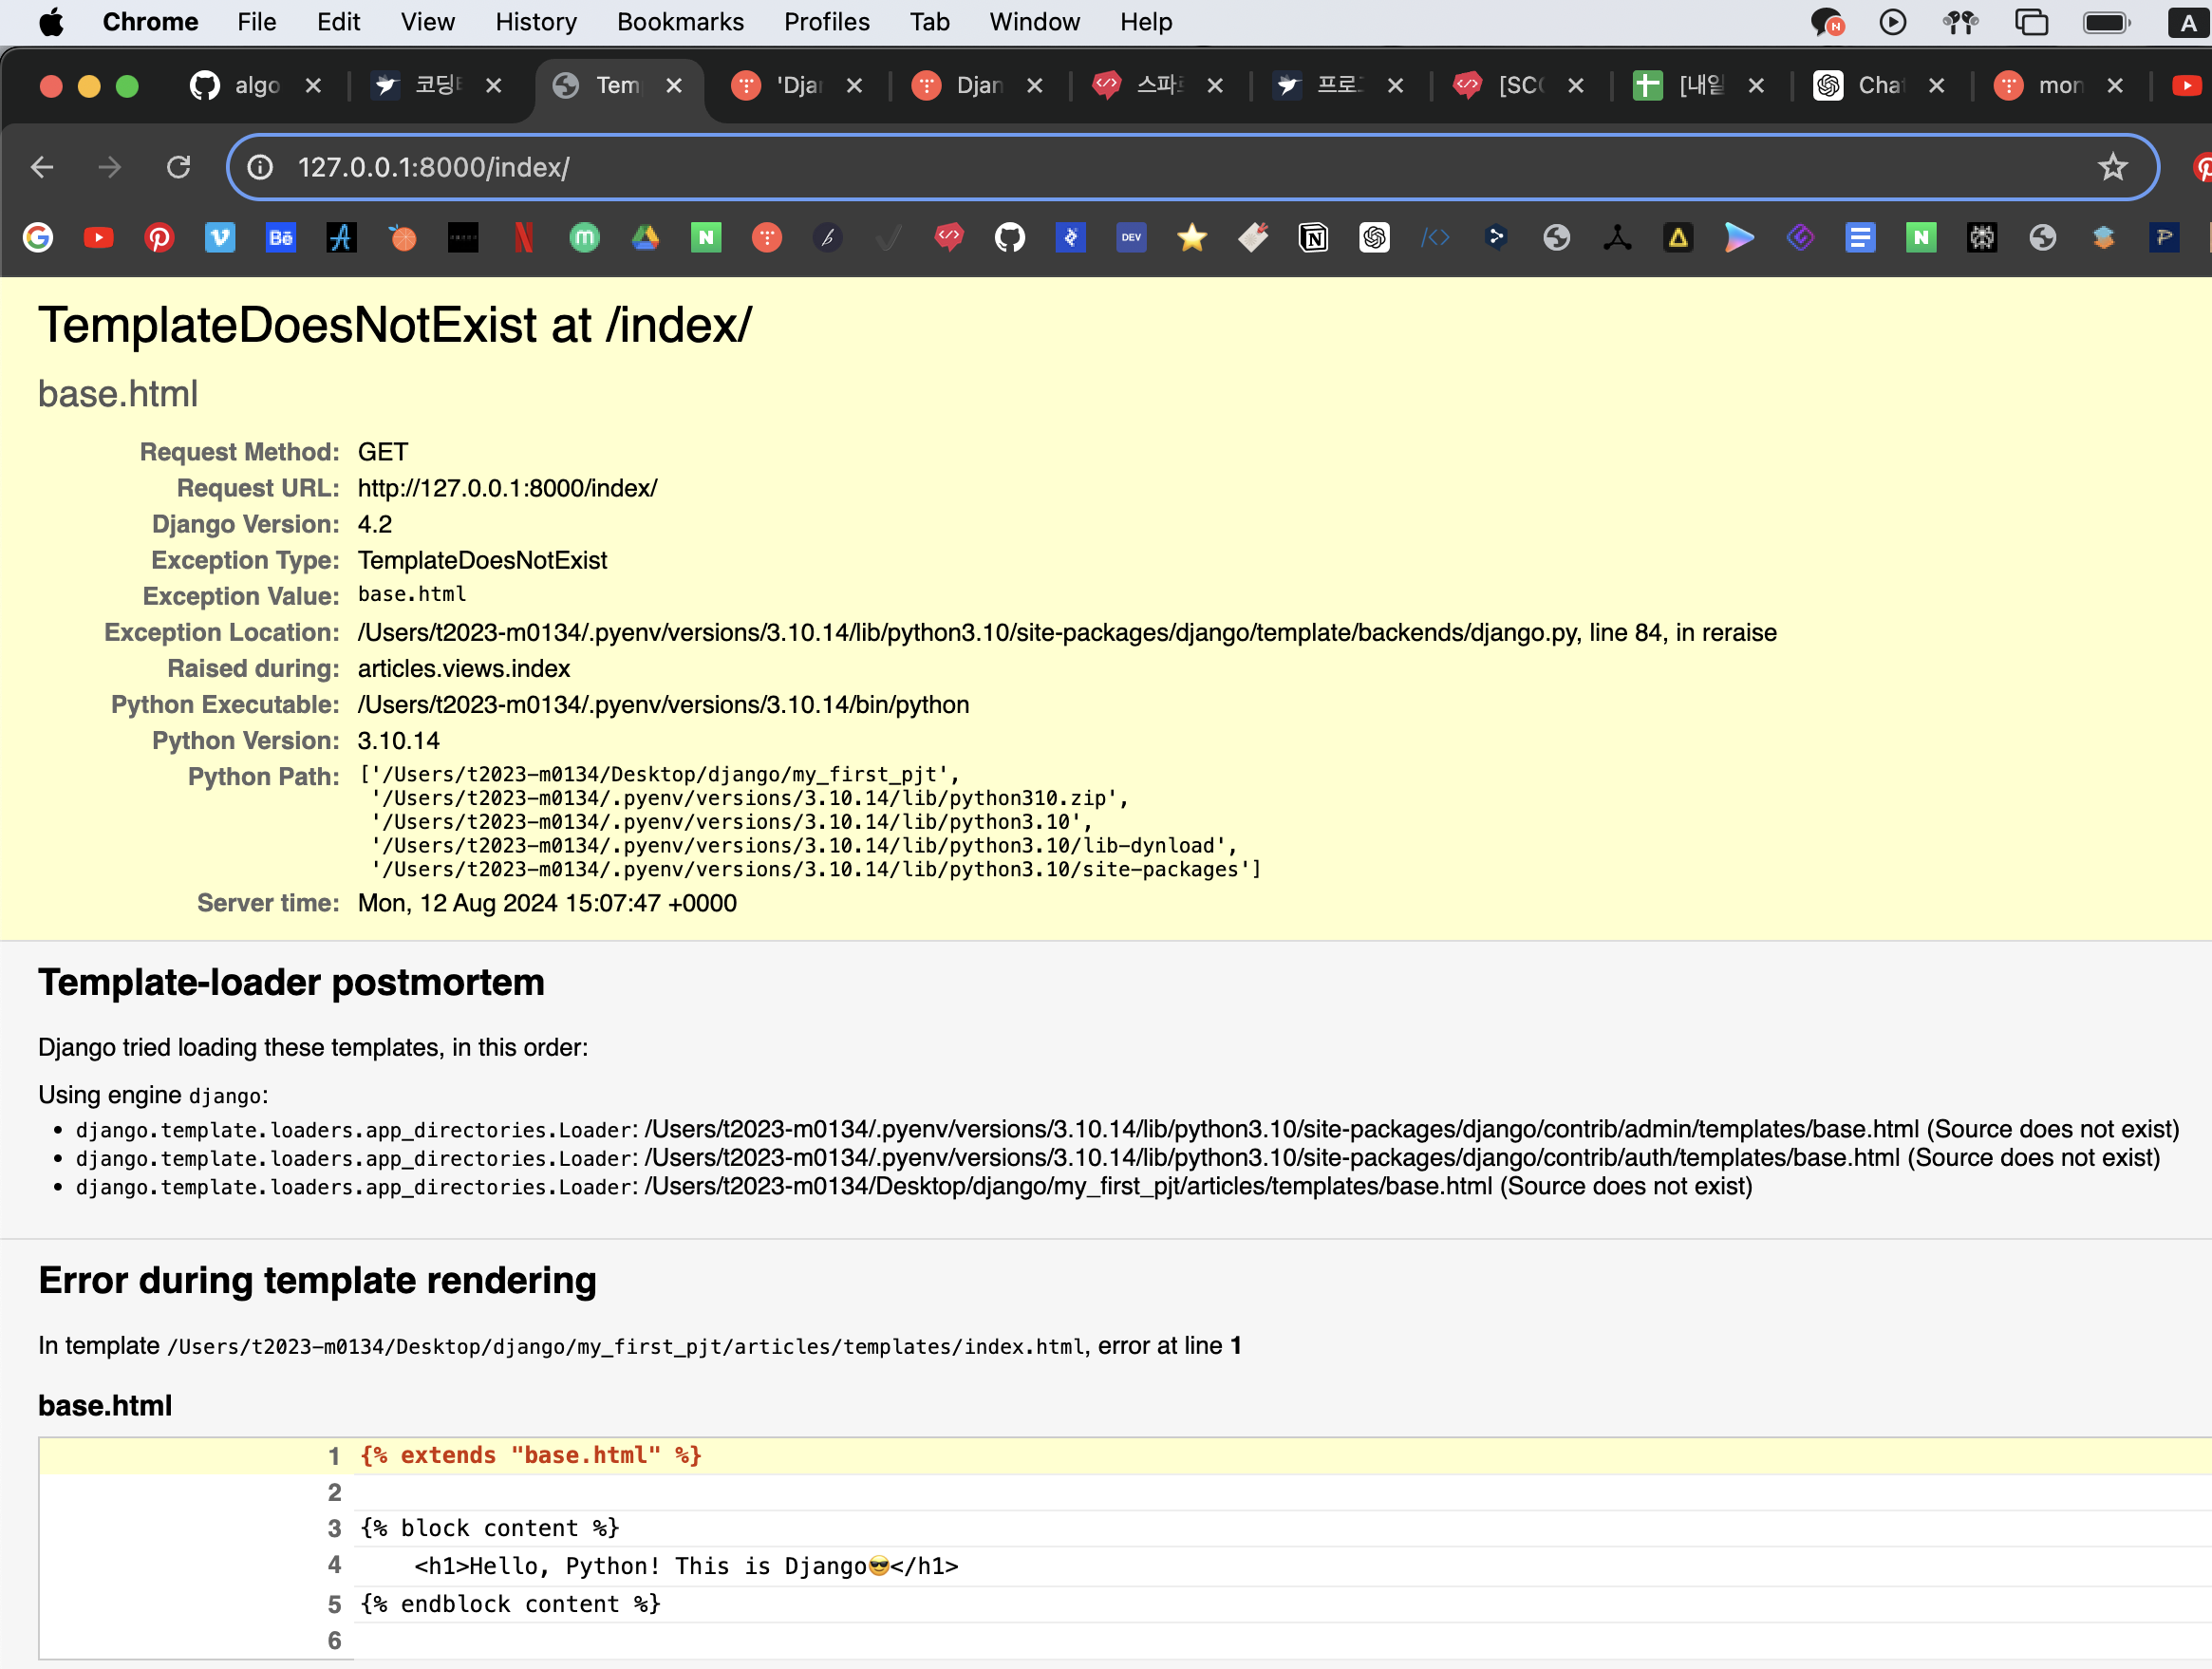Viewport: 2212px width, 1669px height.
Task: Click the site information icon in address bar
Action: tap(260, 167)
